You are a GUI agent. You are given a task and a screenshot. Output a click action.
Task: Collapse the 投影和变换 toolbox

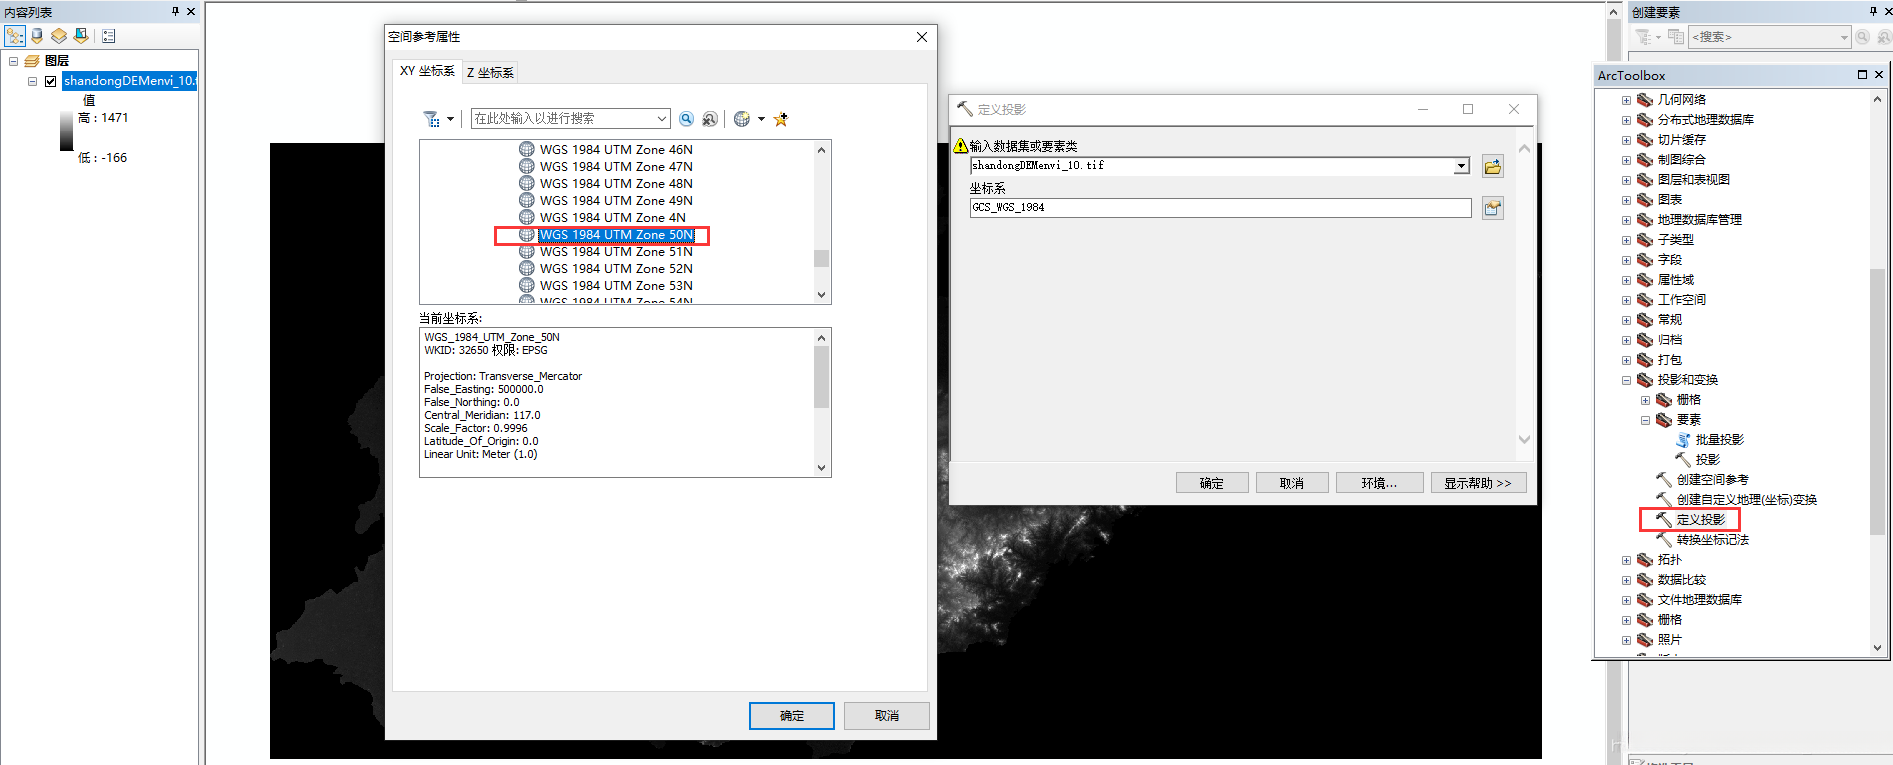(1626, 380)
